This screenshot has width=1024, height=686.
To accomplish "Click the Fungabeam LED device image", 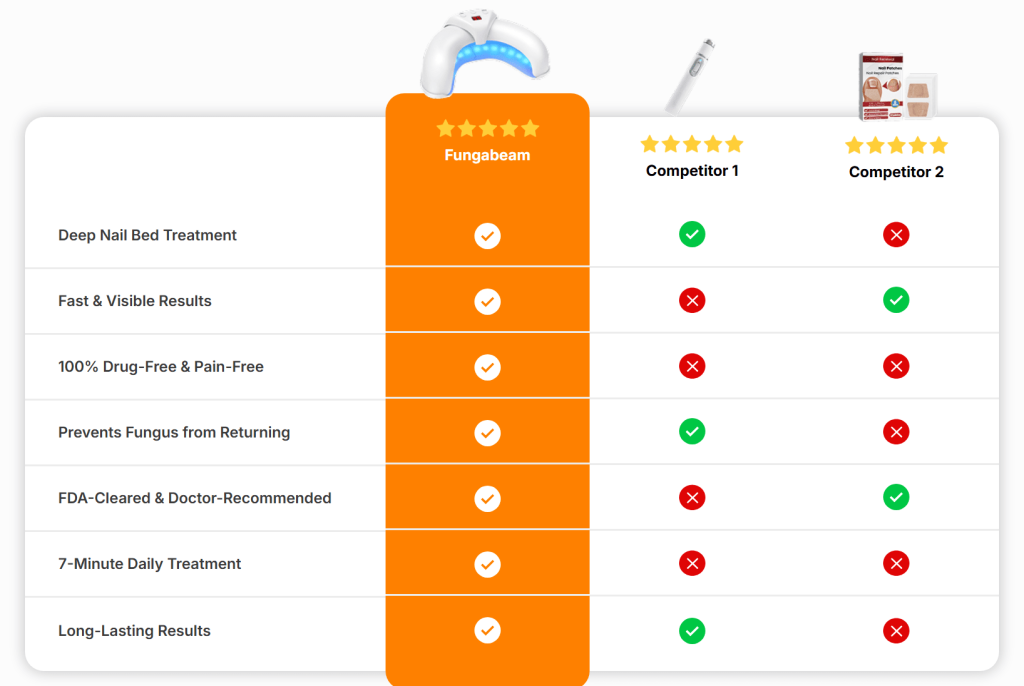I will [x=485, y=50].
